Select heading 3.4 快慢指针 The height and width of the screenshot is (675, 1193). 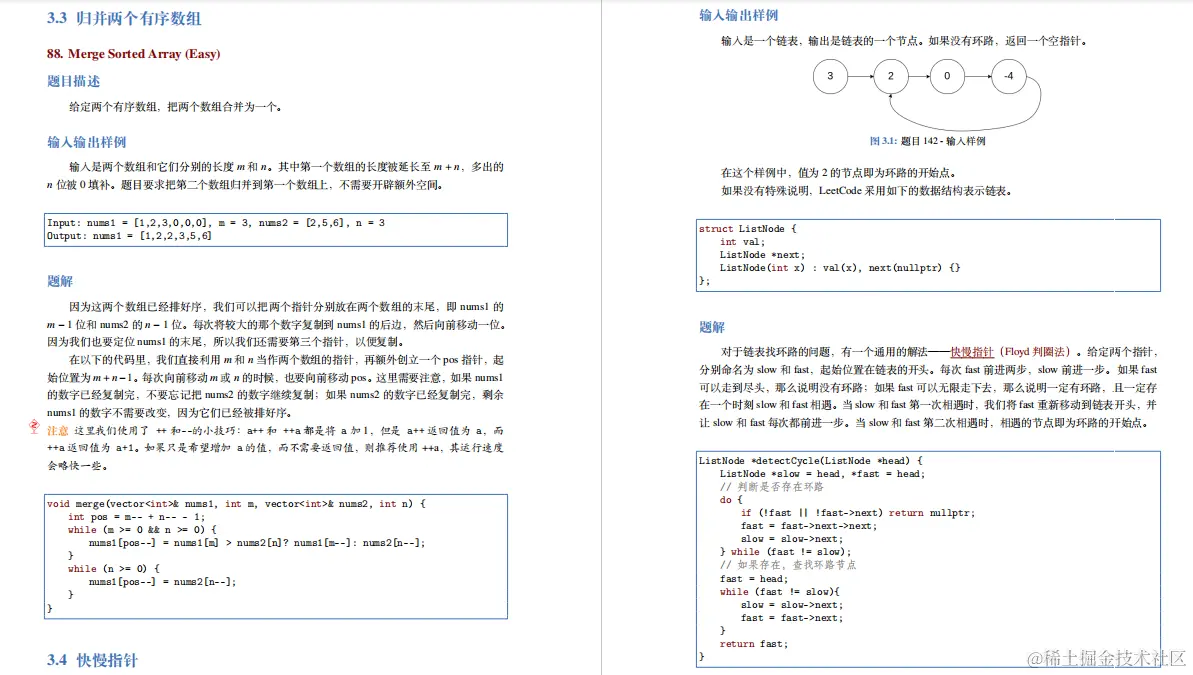coord(96,662)
